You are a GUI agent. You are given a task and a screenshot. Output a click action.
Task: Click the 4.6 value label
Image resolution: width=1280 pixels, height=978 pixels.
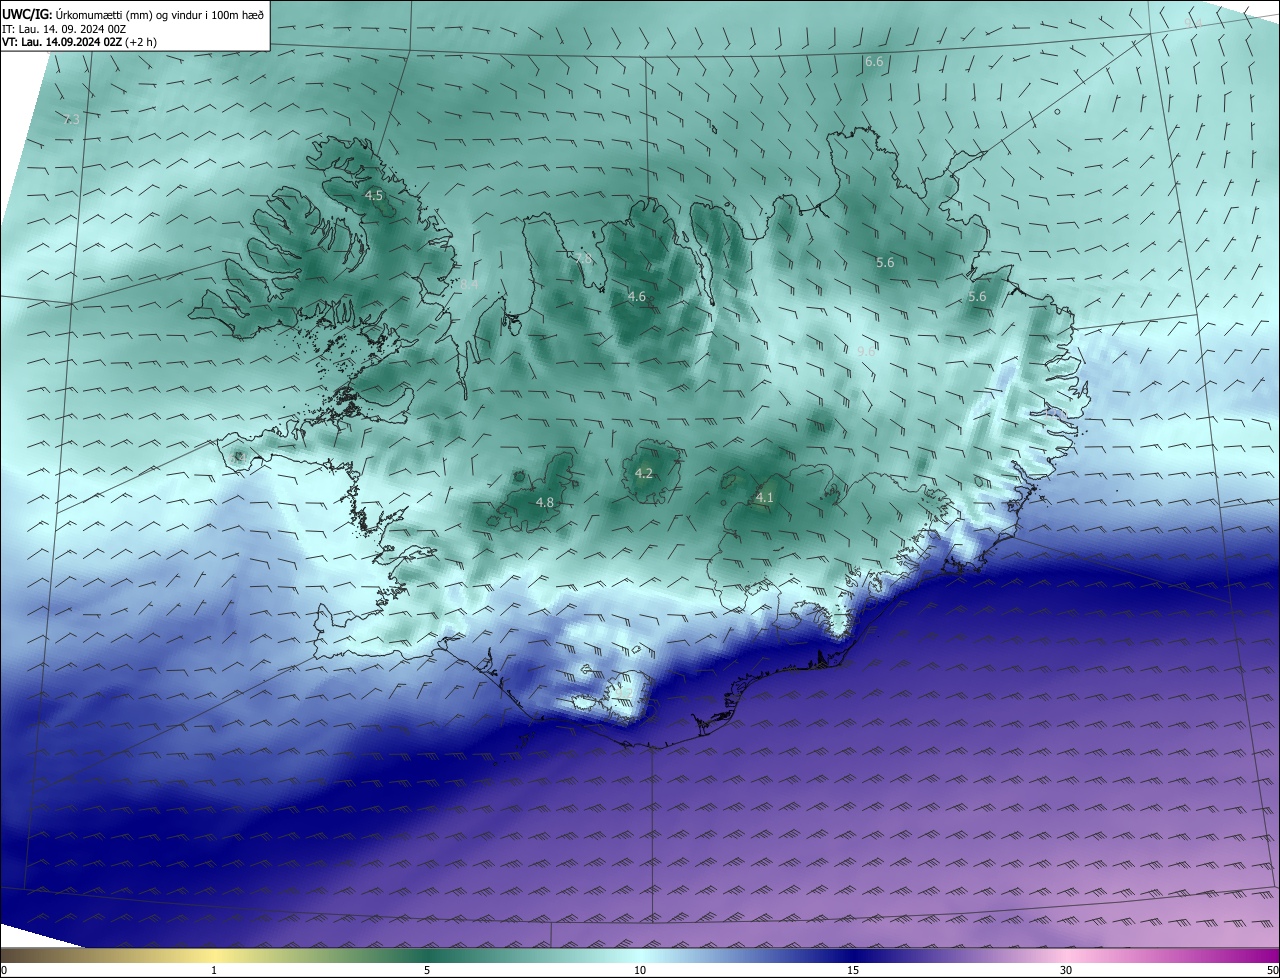(636, 297)
